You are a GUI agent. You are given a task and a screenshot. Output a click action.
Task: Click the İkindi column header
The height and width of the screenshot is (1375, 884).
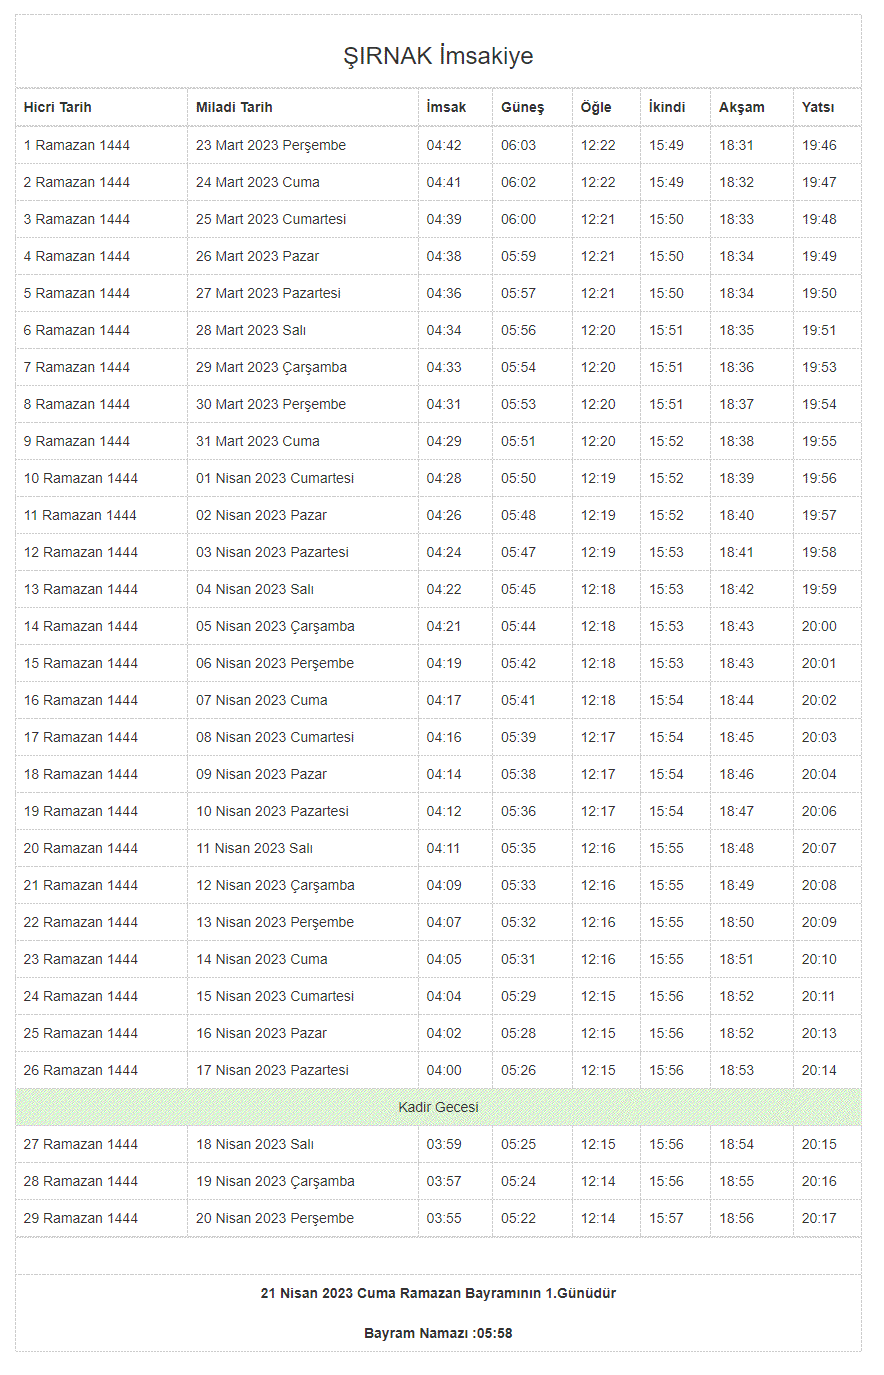pos(667,107)
